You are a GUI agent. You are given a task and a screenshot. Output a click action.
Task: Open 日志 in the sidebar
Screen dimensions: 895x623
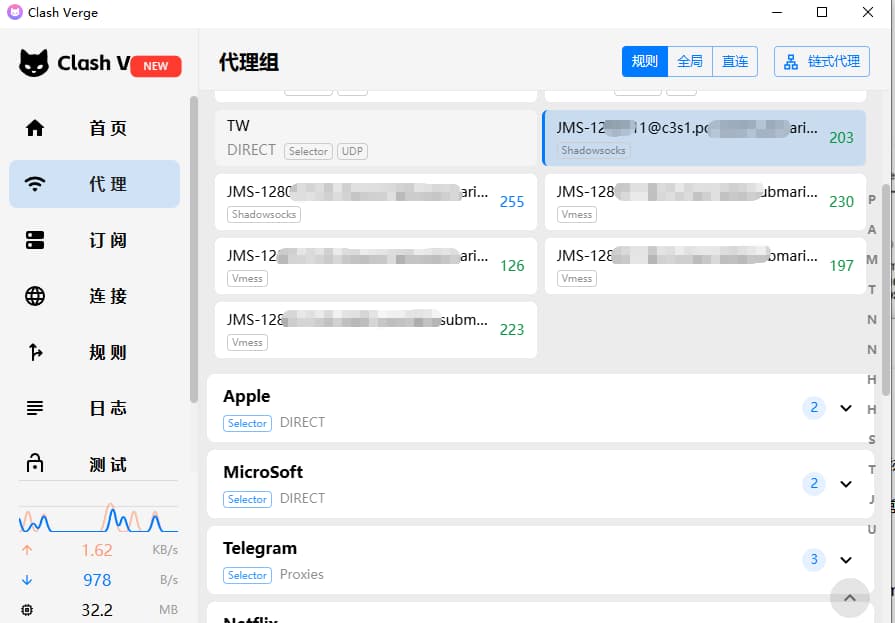coord(95,408)
